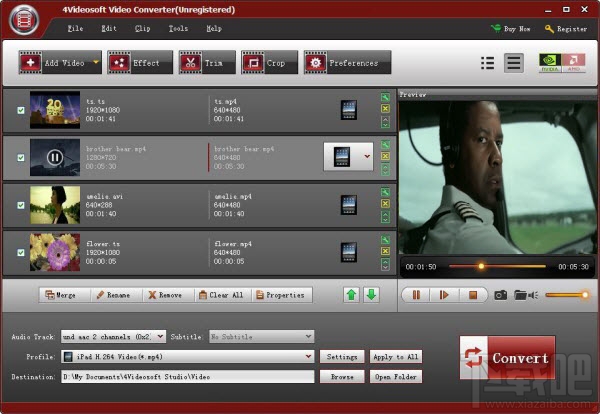The image size is (600, 414).
Task: Adjust the volume slider
Action: [x=567, y=295]
